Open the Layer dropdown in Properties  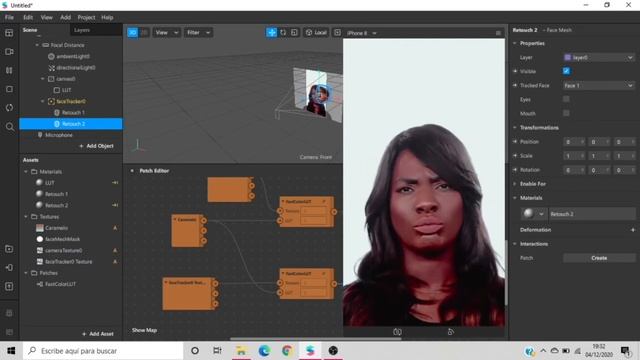click(599, 58)
